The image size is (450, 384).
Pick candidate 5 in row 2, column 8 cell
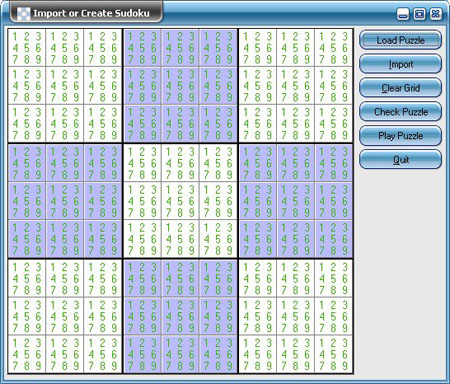click(295, 86)
